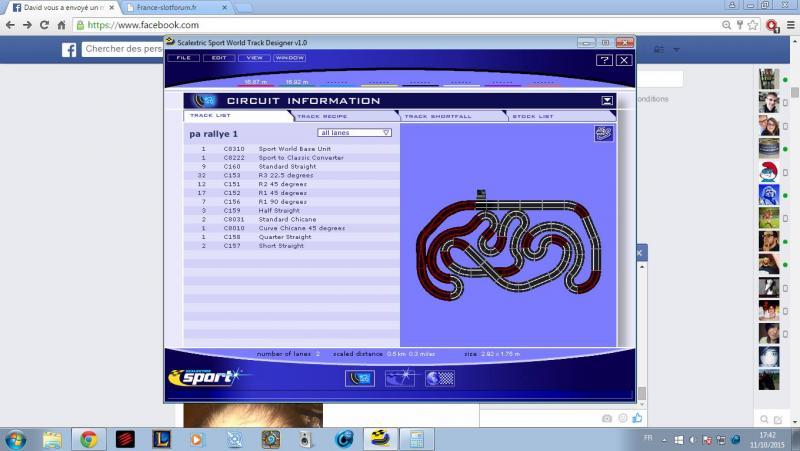Screen dimensions: 800x451
Task: Open the Facebook account dropdown arrow
Action: click(677, 49)
